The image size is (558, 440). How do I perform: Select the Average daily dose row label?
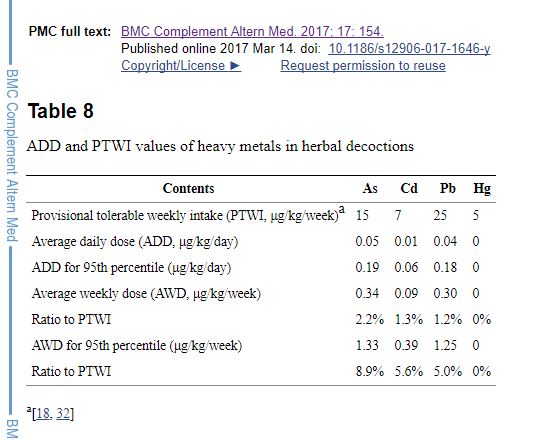[x=135, y=242]
